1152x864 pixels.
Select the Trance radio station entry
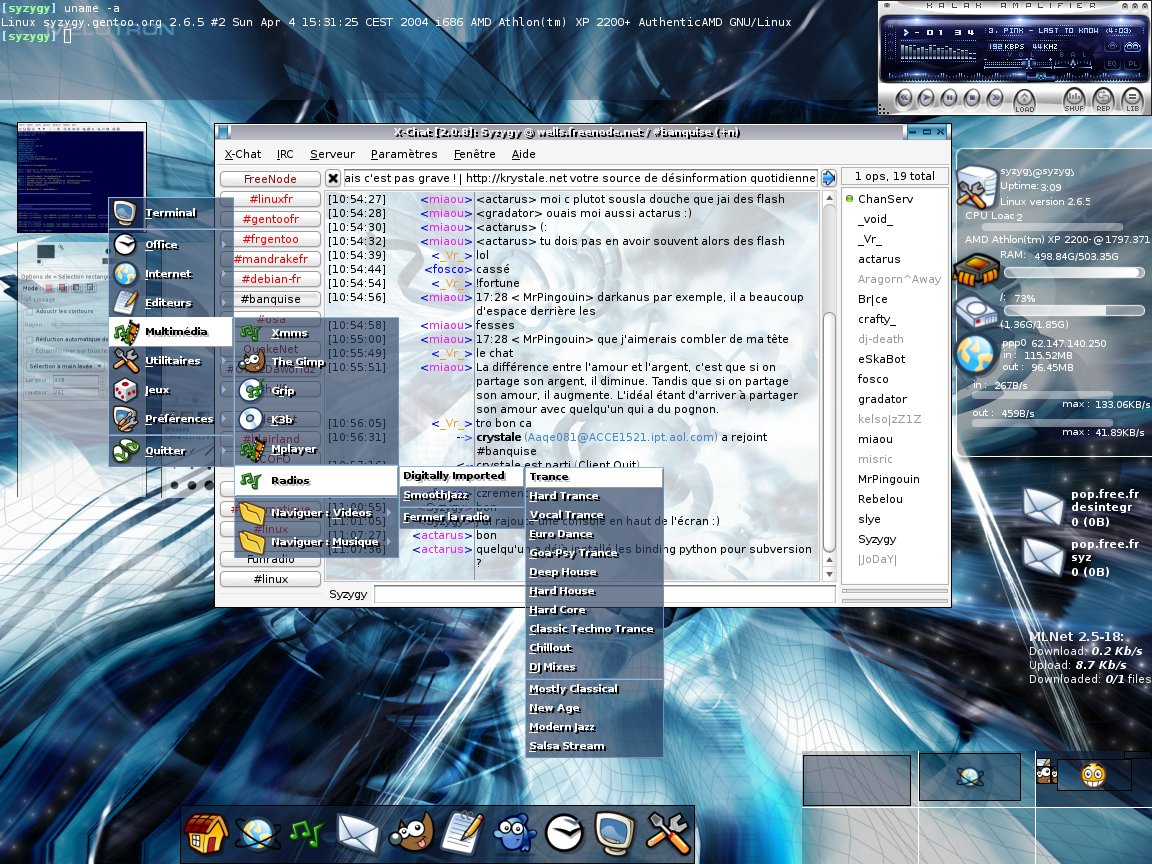tap(594, 476)
